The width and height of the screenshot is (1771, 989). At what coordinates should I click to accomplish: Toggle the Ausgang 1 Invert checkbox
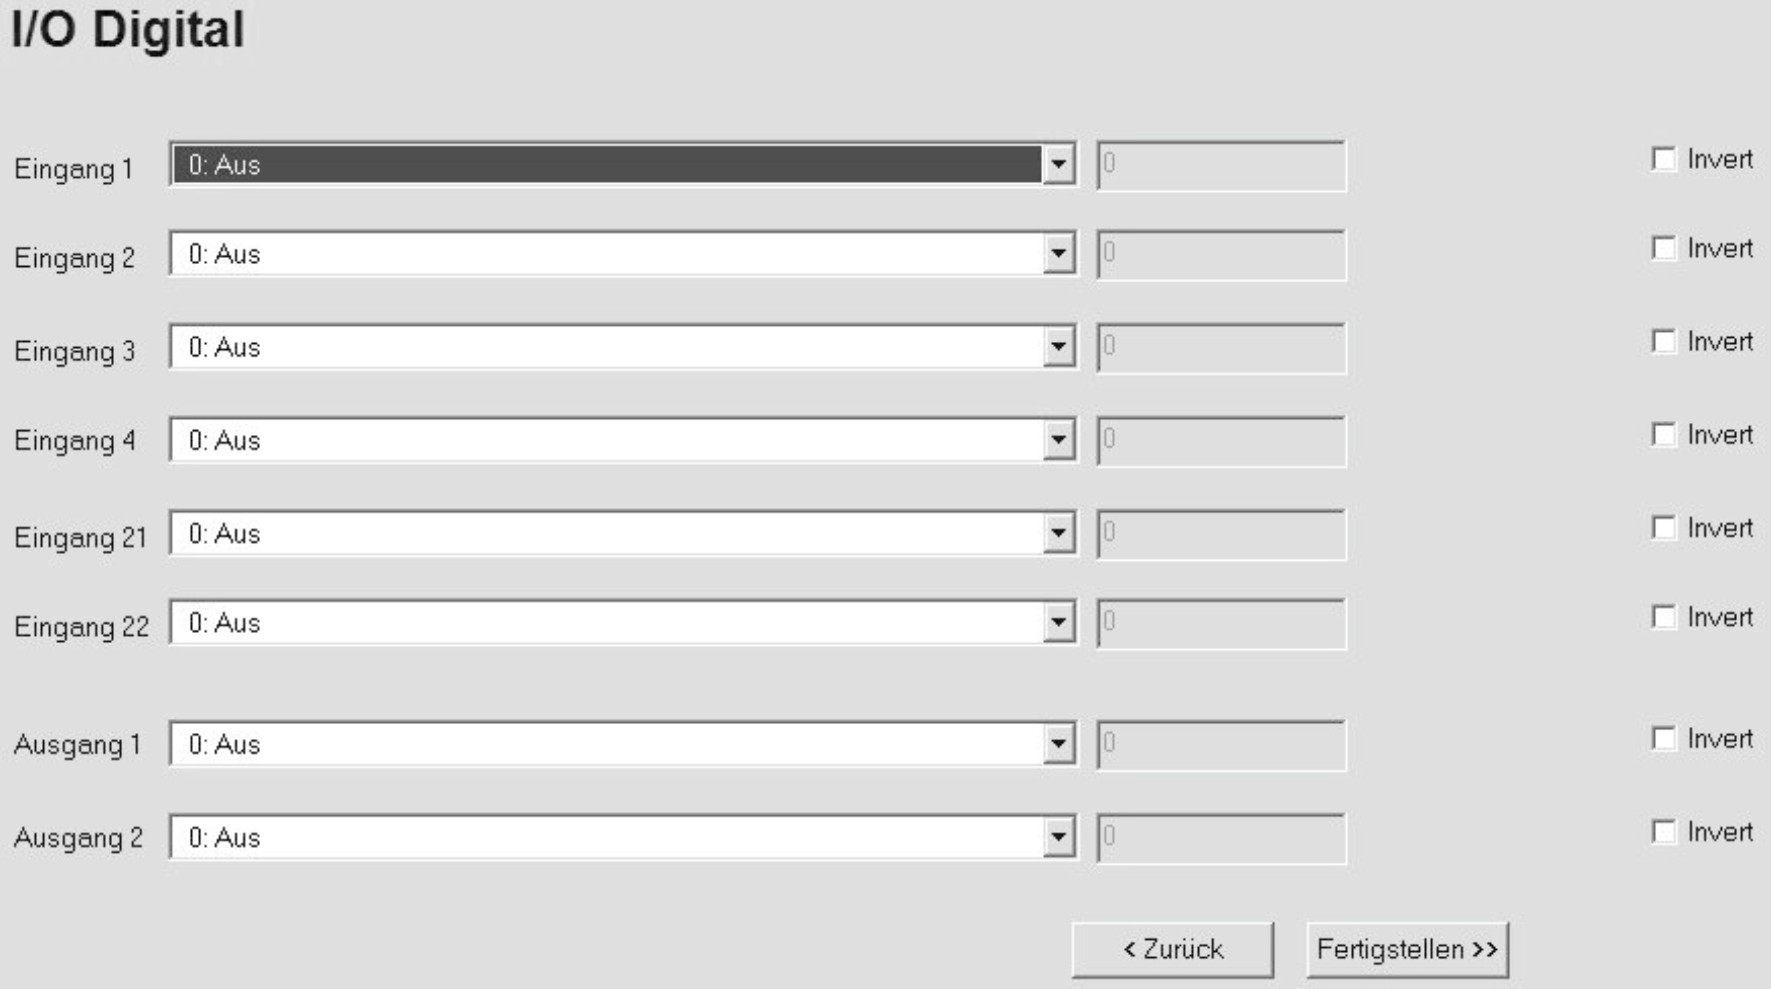[x=1663, y=739]
